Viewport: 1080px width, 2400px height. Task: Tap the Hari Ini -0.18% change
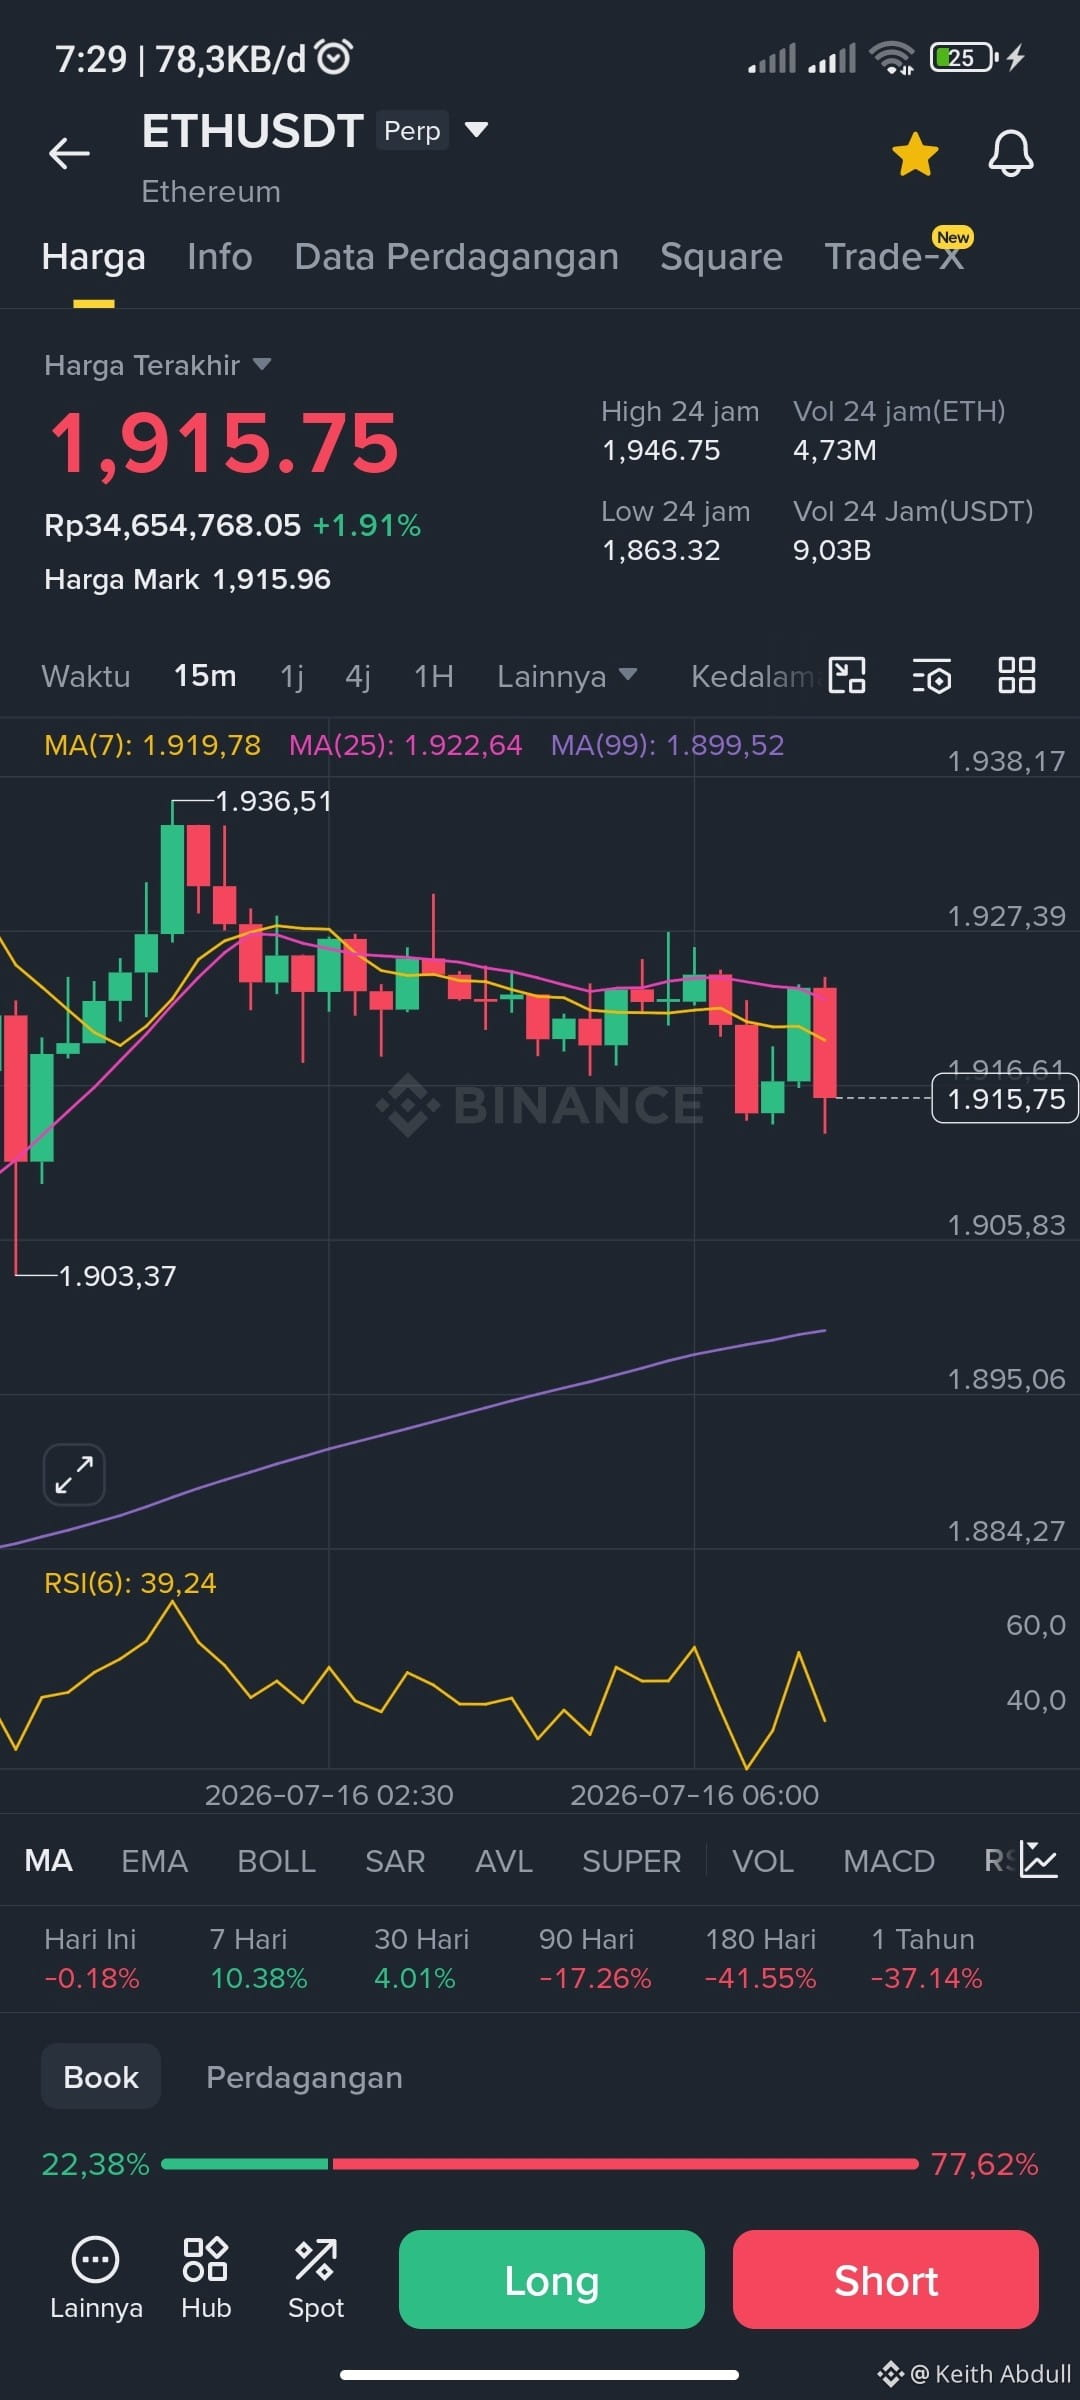coord(91,1958)
